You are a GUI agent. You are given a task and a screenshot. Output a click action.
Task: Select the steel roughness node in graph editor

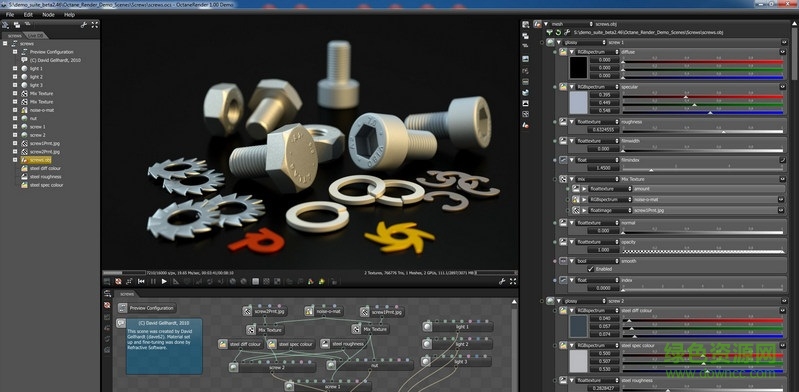(x=343, y=344)
